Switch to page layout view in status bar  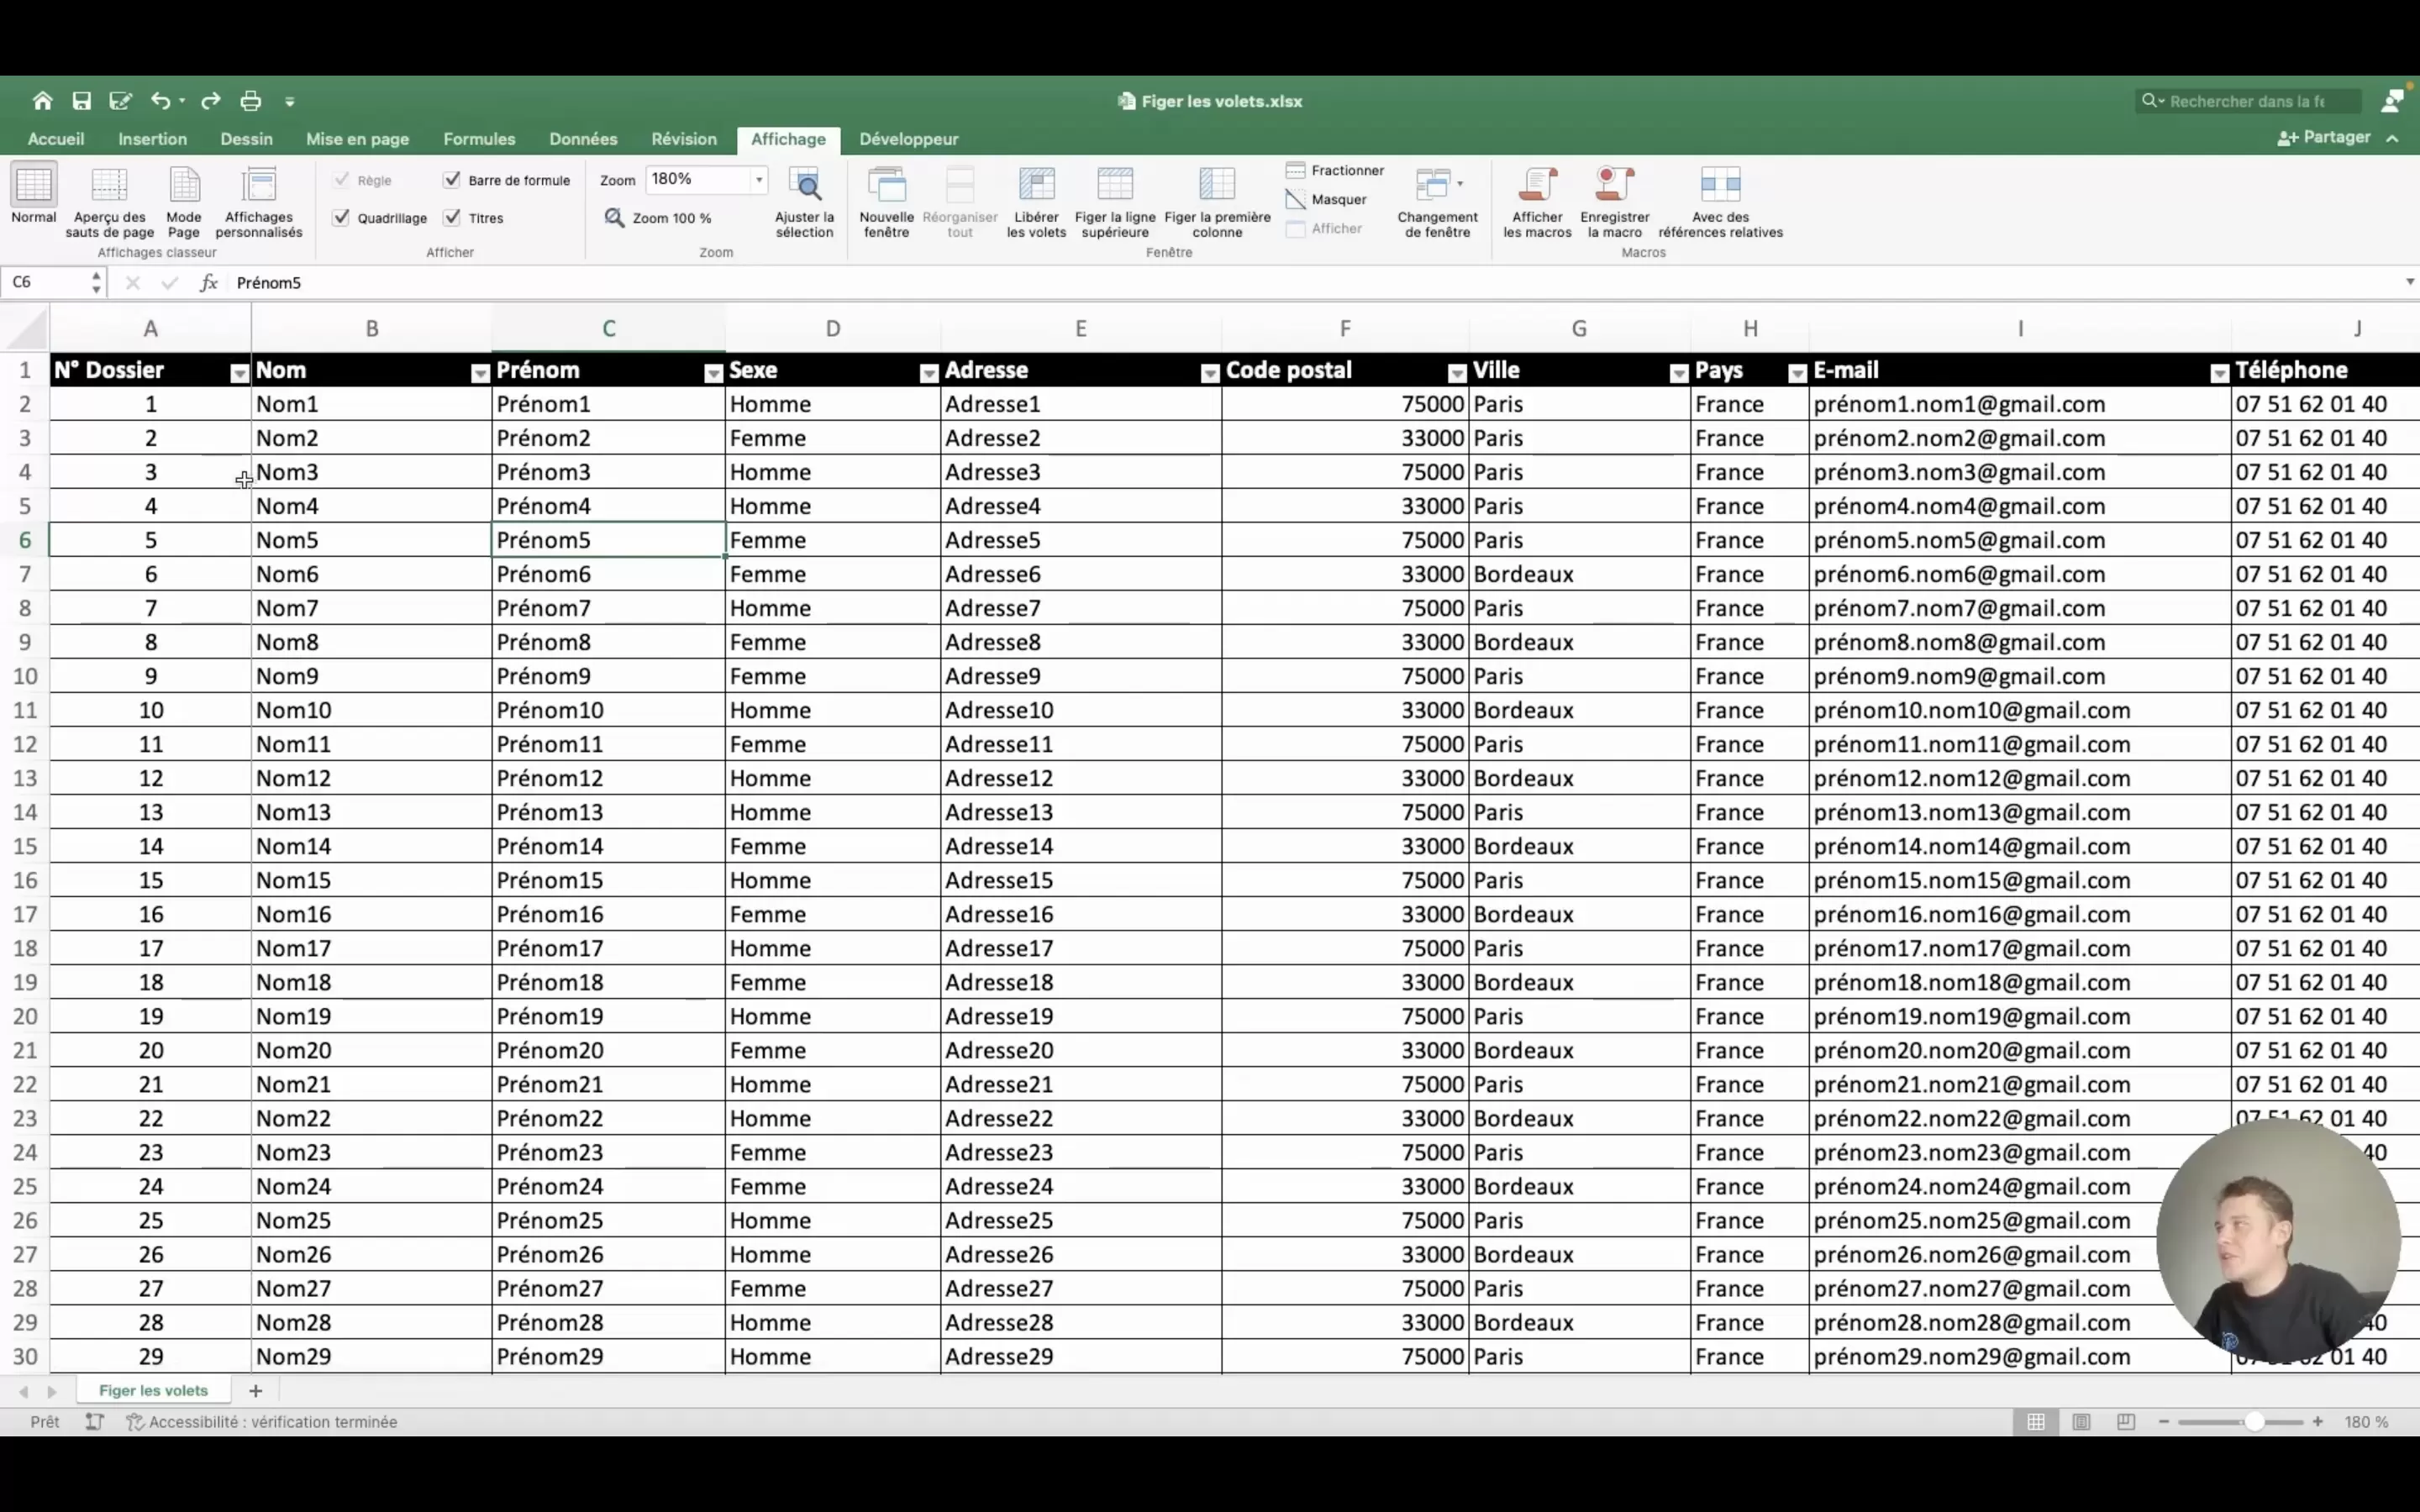(x=2081, y=1422)
